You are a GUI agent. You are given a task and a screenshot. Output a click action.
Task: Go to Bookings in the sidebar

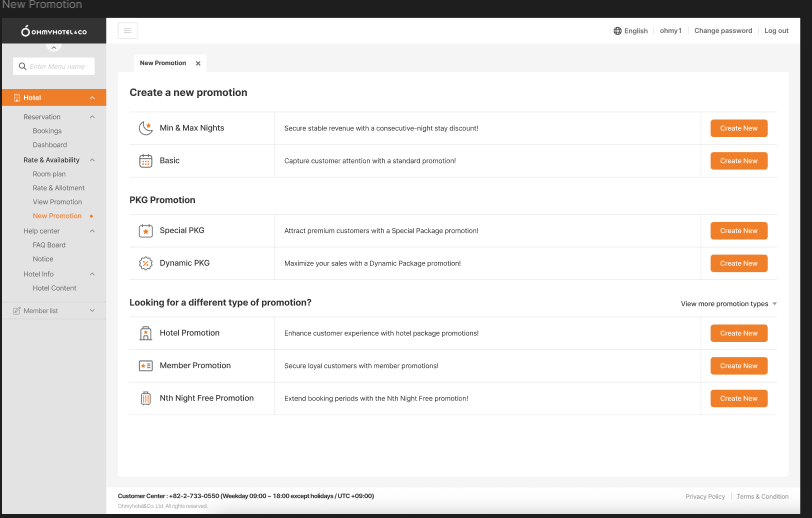tap(47, 131)
